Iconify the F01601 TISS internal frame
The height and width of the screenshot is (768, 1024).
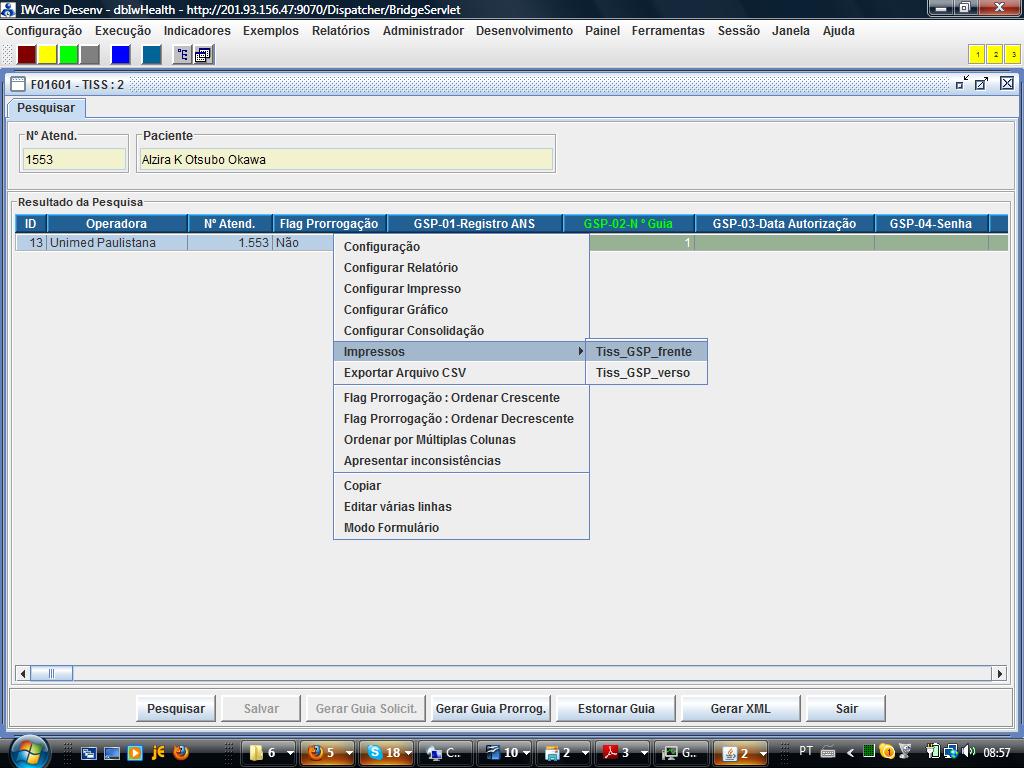(x=962, y=83)
